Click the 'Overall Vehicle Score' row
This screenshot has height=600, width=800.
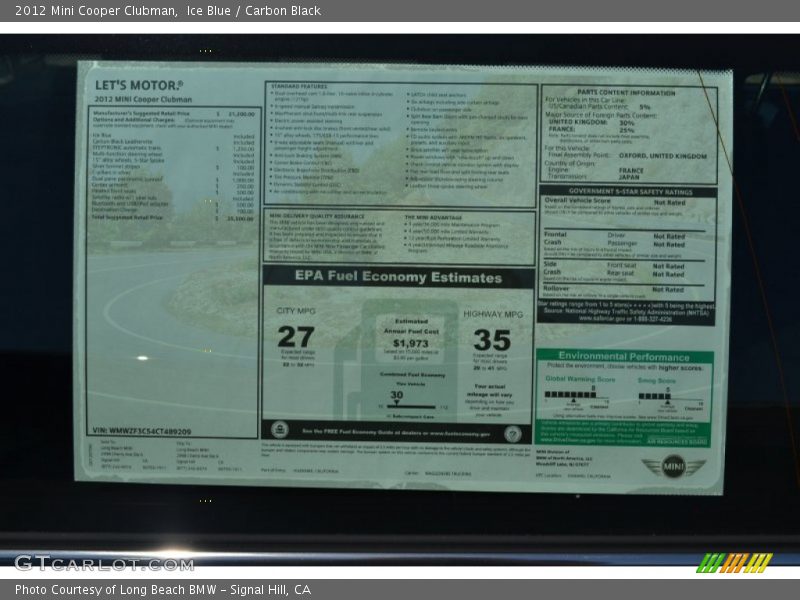point(615,202)
